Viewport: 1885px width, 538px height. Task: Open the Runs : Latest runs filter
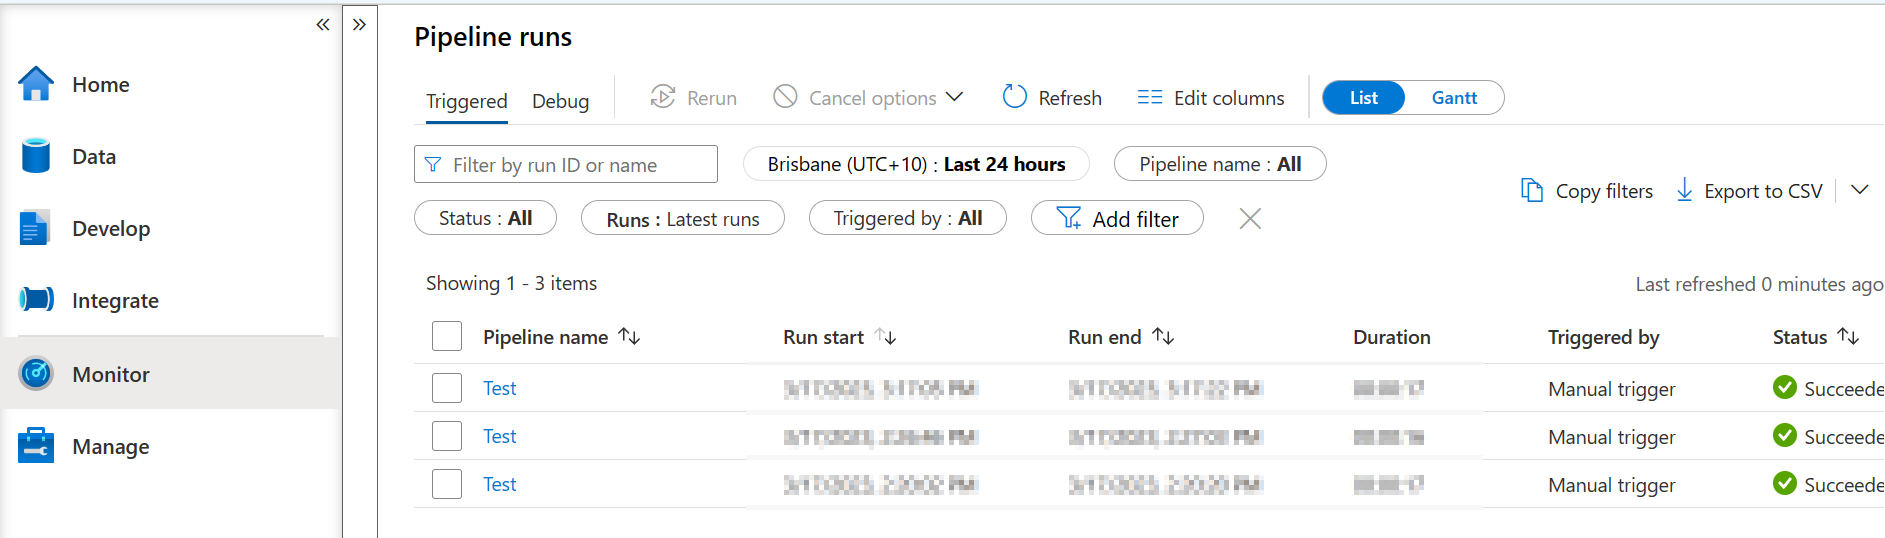683,218
